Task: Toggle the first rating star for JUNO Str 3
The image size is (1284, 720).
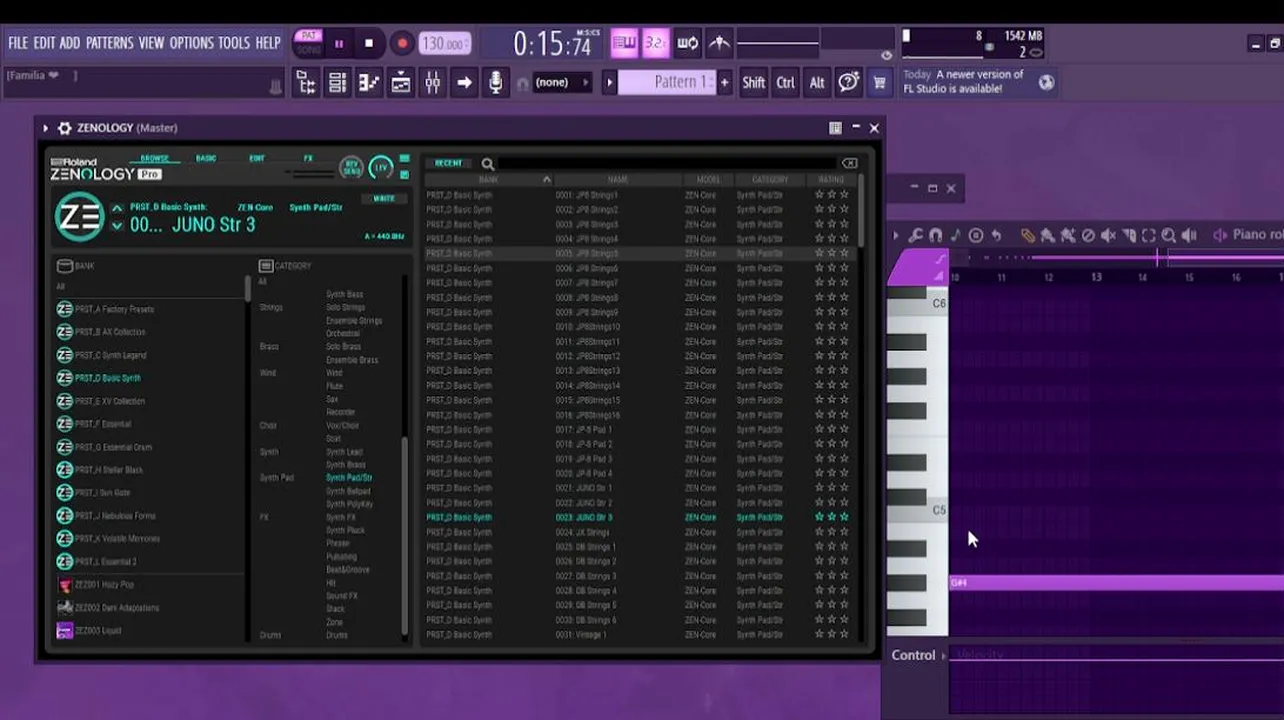Action: (x=819, y=517)
